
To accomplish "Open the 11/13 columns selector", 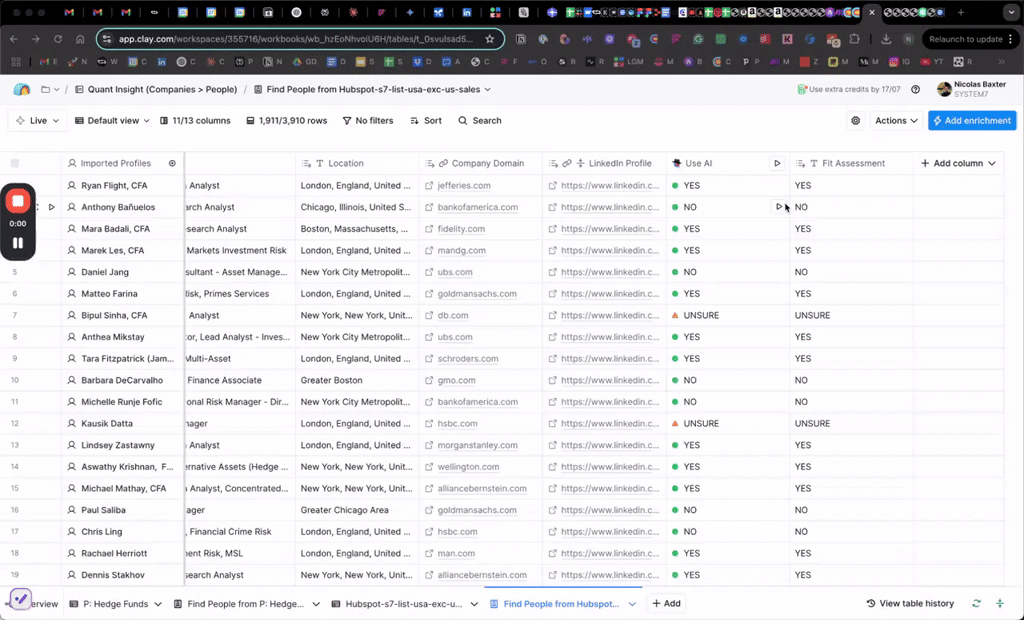I will [x=195, y=121].
